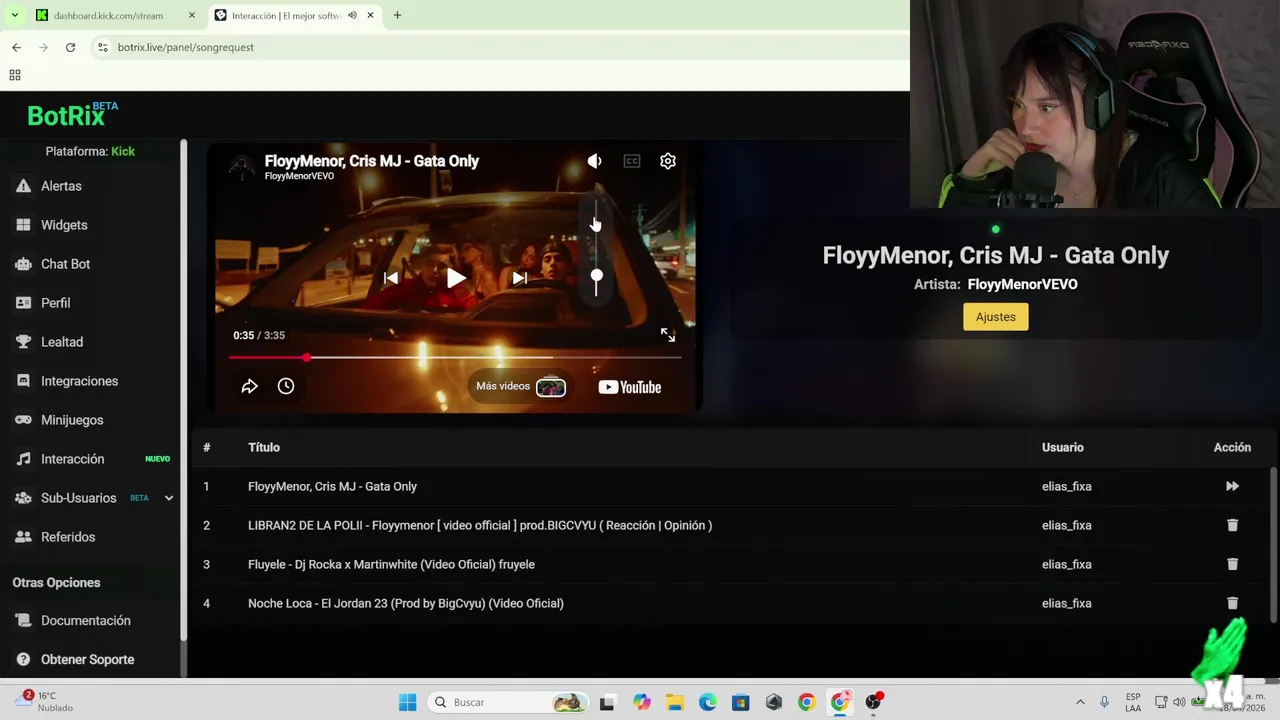Viewport: 1280px width, 720px height.
Task: Click the Kick platform label
Action: [x=123, y=151]
